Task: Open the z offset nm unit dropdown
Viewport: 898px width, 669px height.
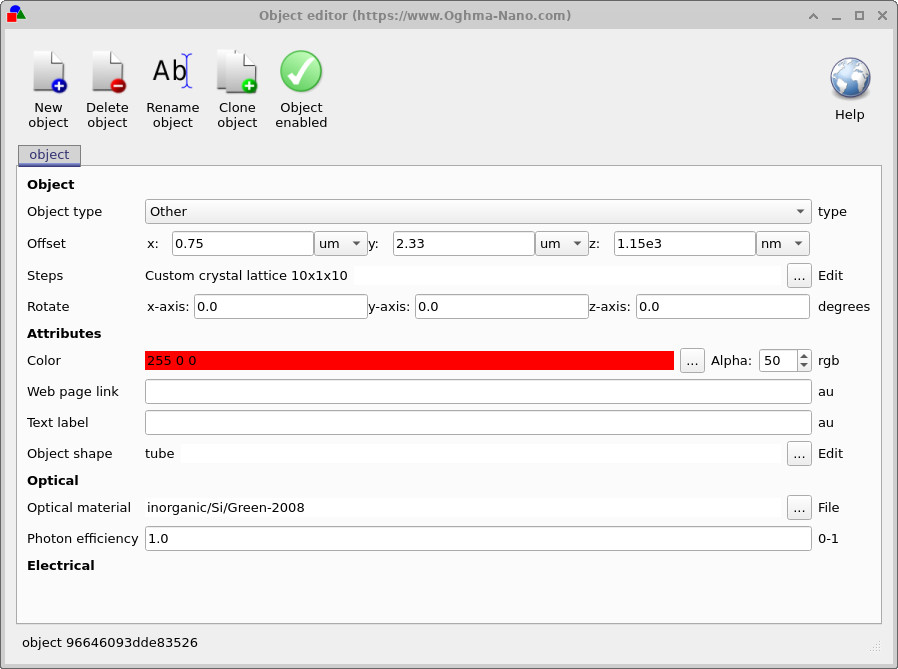Action: tap(783, 243)
